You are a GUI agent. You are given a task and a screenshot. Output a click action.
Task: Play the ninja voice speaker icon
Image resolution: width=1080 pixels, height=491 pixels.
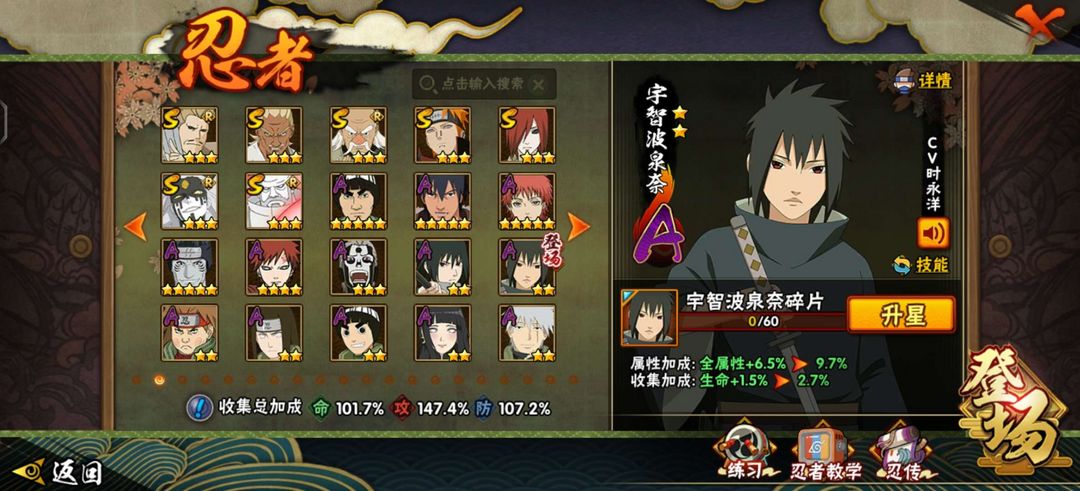click(933, 233)
